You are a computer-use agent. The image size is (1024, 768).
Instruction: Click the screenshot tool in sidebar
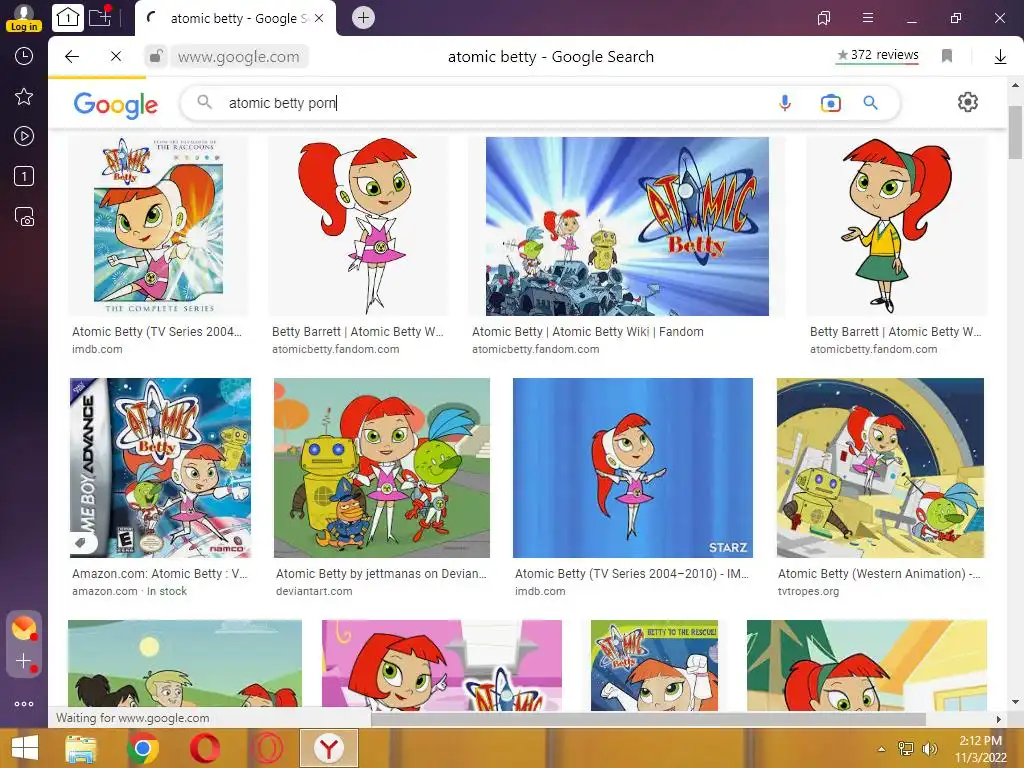click(x=24, y=217)
